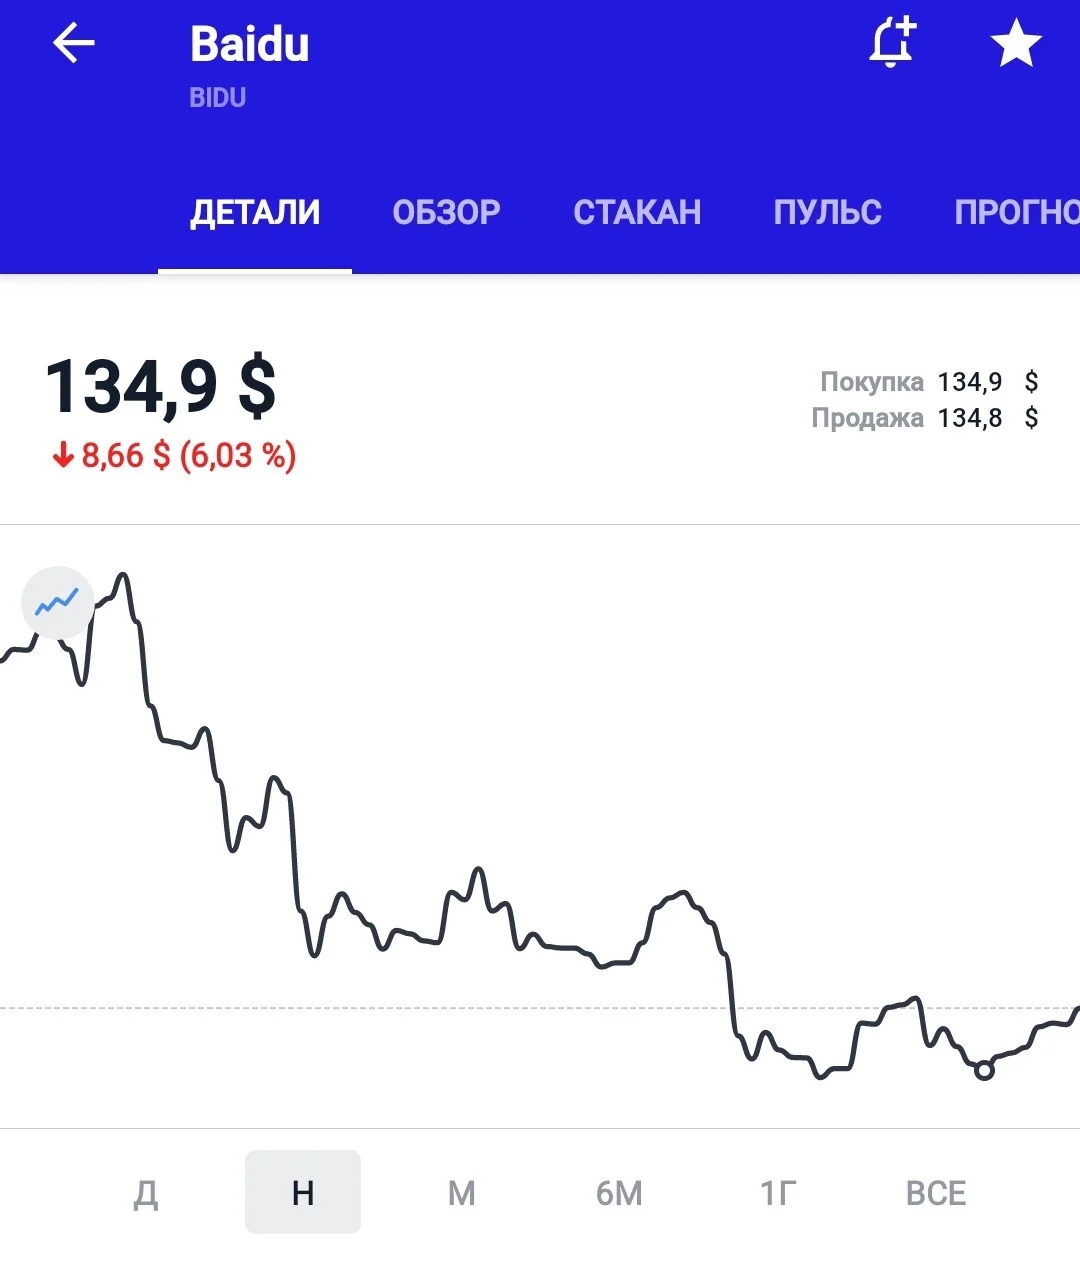Tap the back arrow icon
1080x1283 pixels.
click(x=73, y=43)
